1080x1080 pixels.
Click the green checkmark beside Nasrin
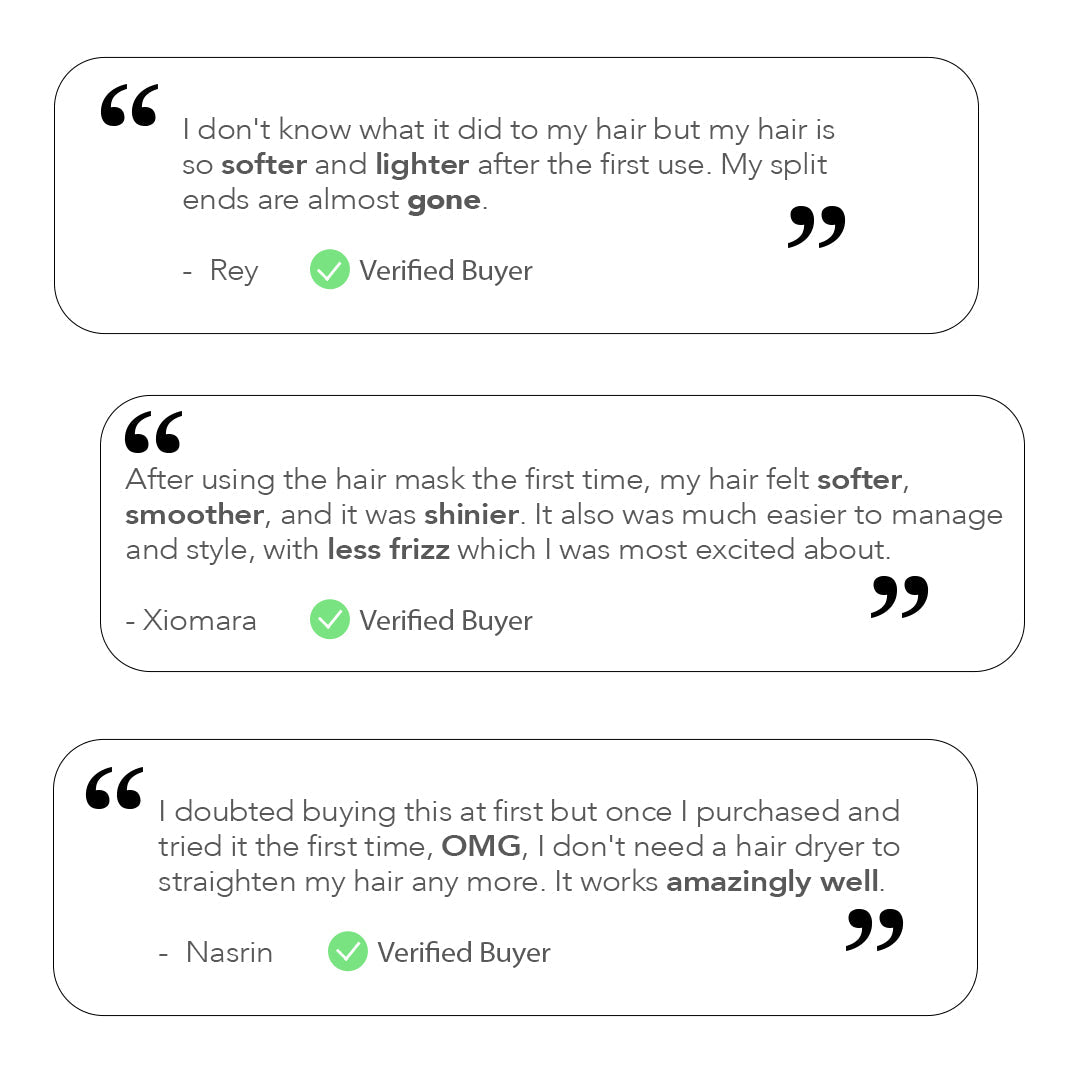347,952
